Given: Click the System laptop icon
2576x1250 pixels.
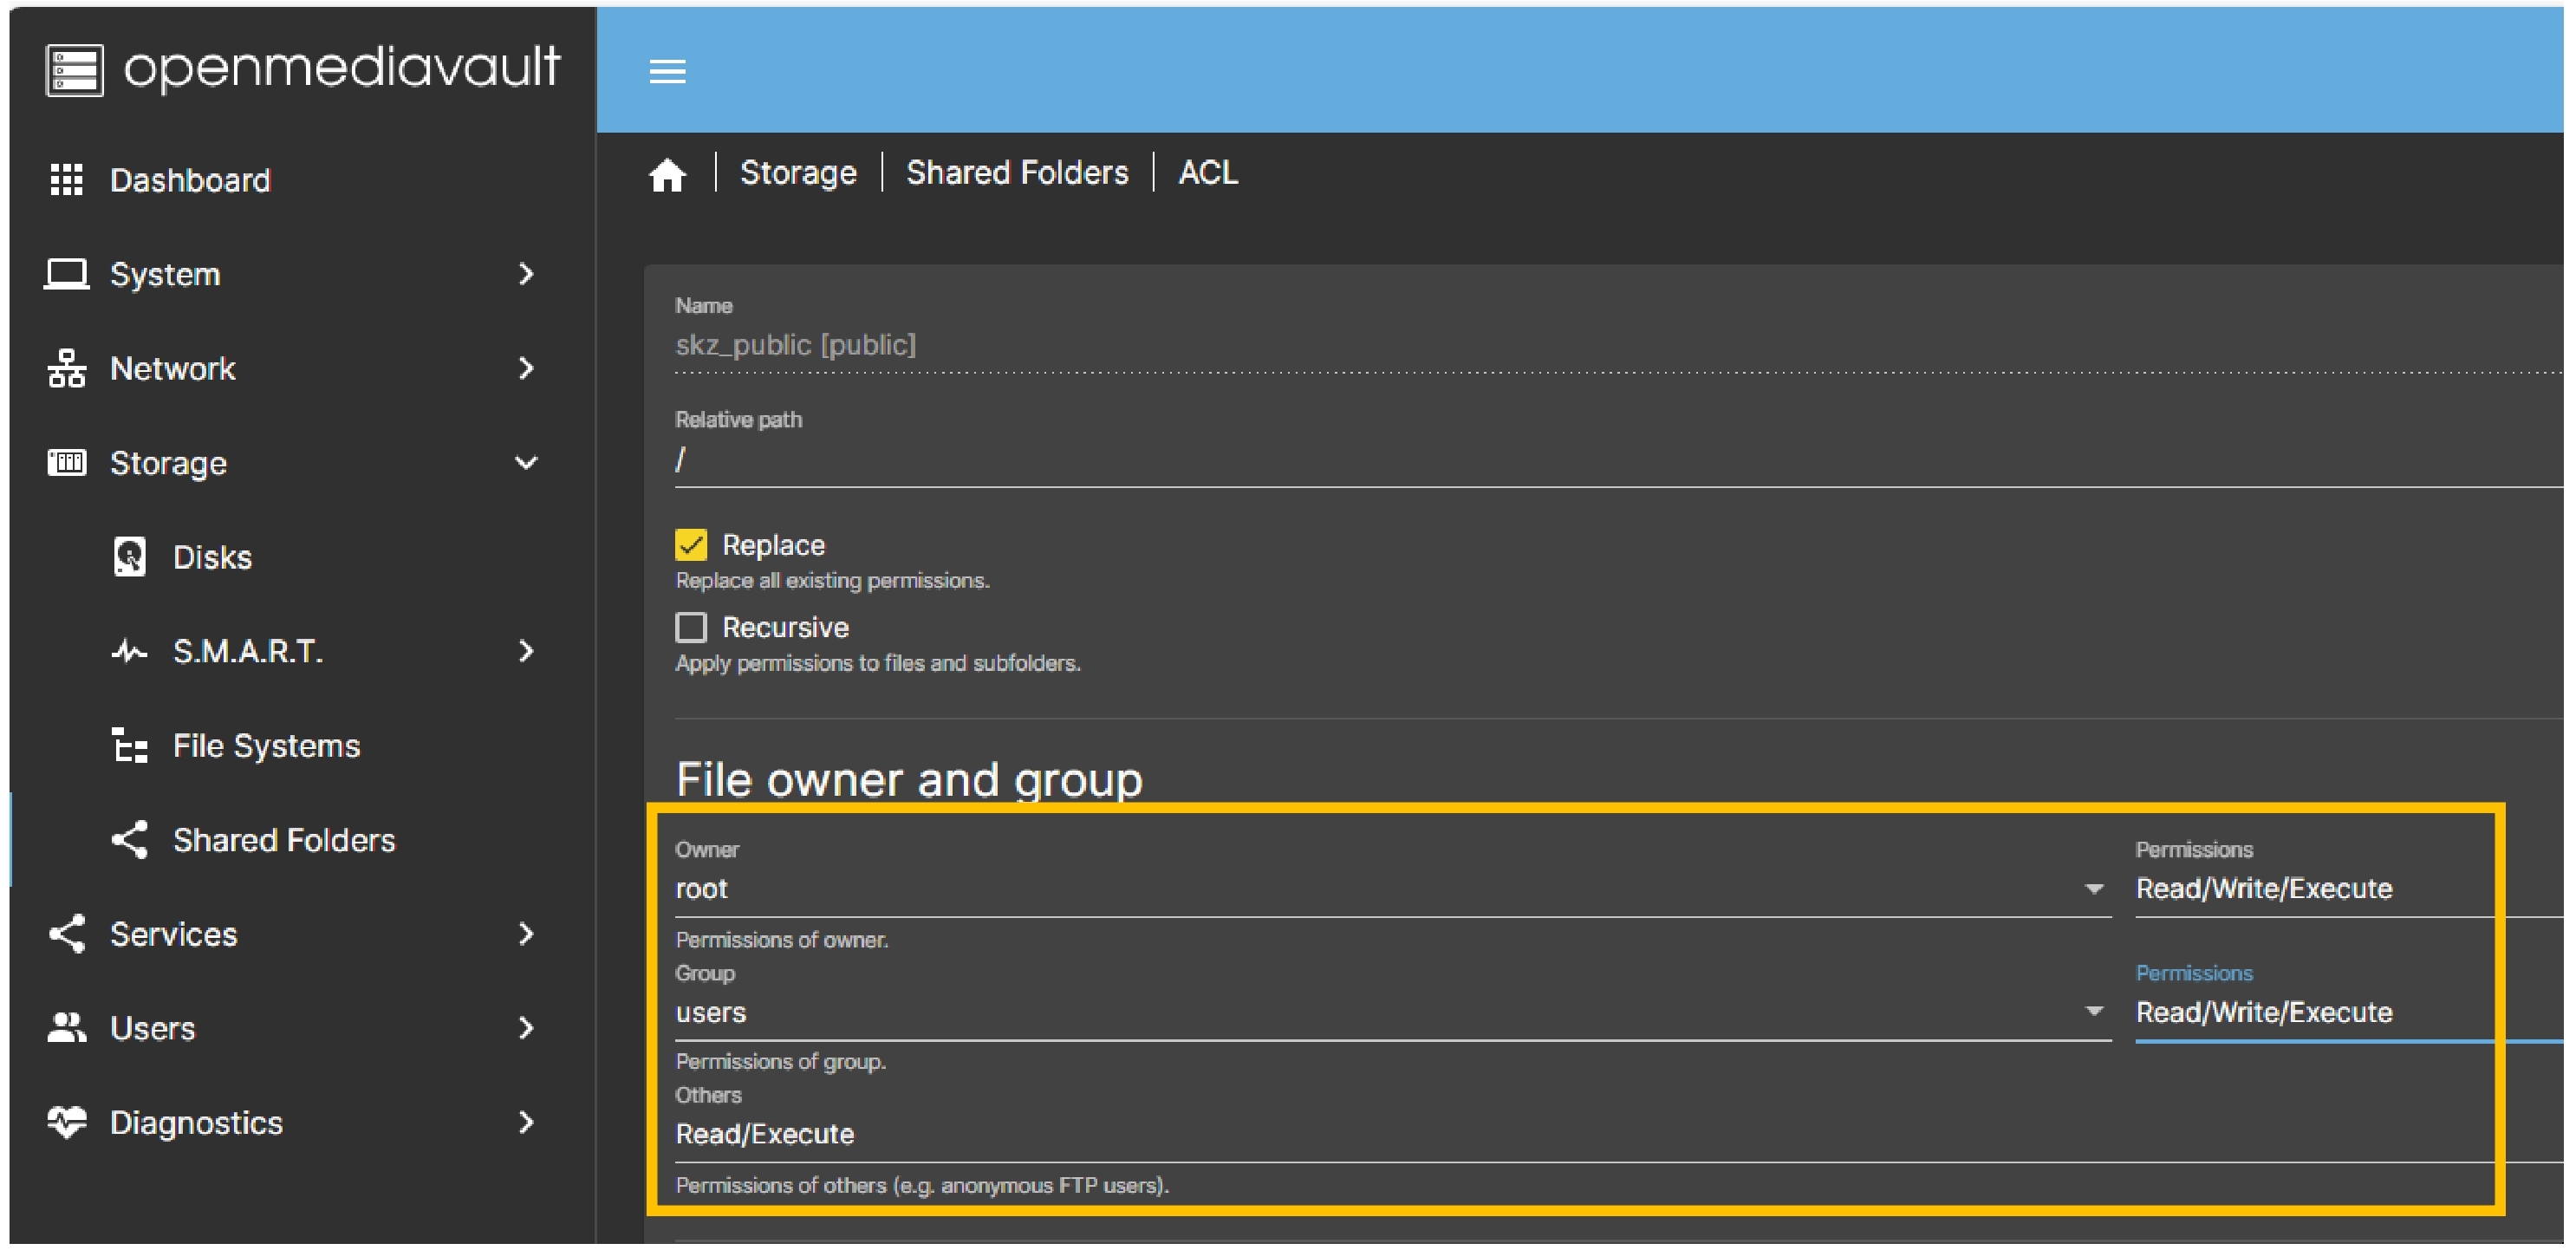Looking at the screenshot, I should pos(66,274).
